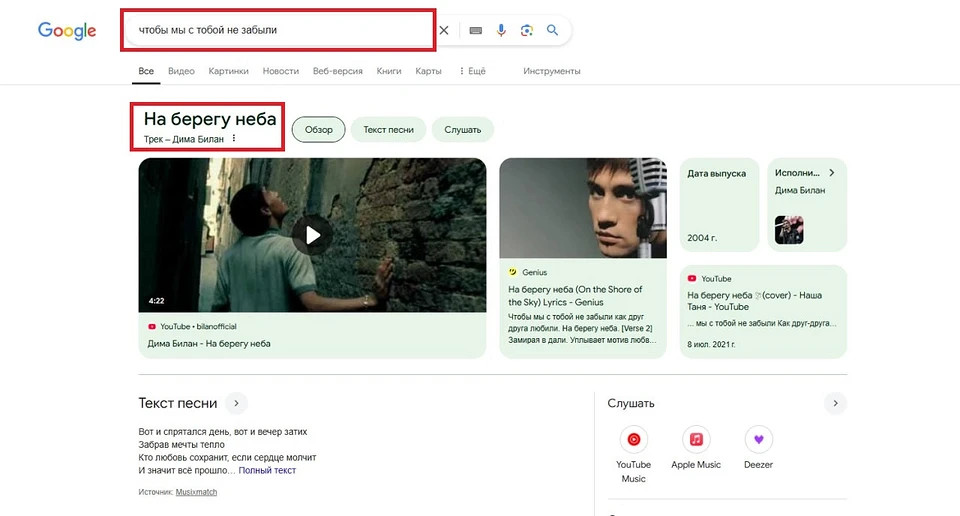Open the Полный текст lyrics link
The width and height of the screenshot is (960, 516).
pyautogui.click(x=267, y=470)
